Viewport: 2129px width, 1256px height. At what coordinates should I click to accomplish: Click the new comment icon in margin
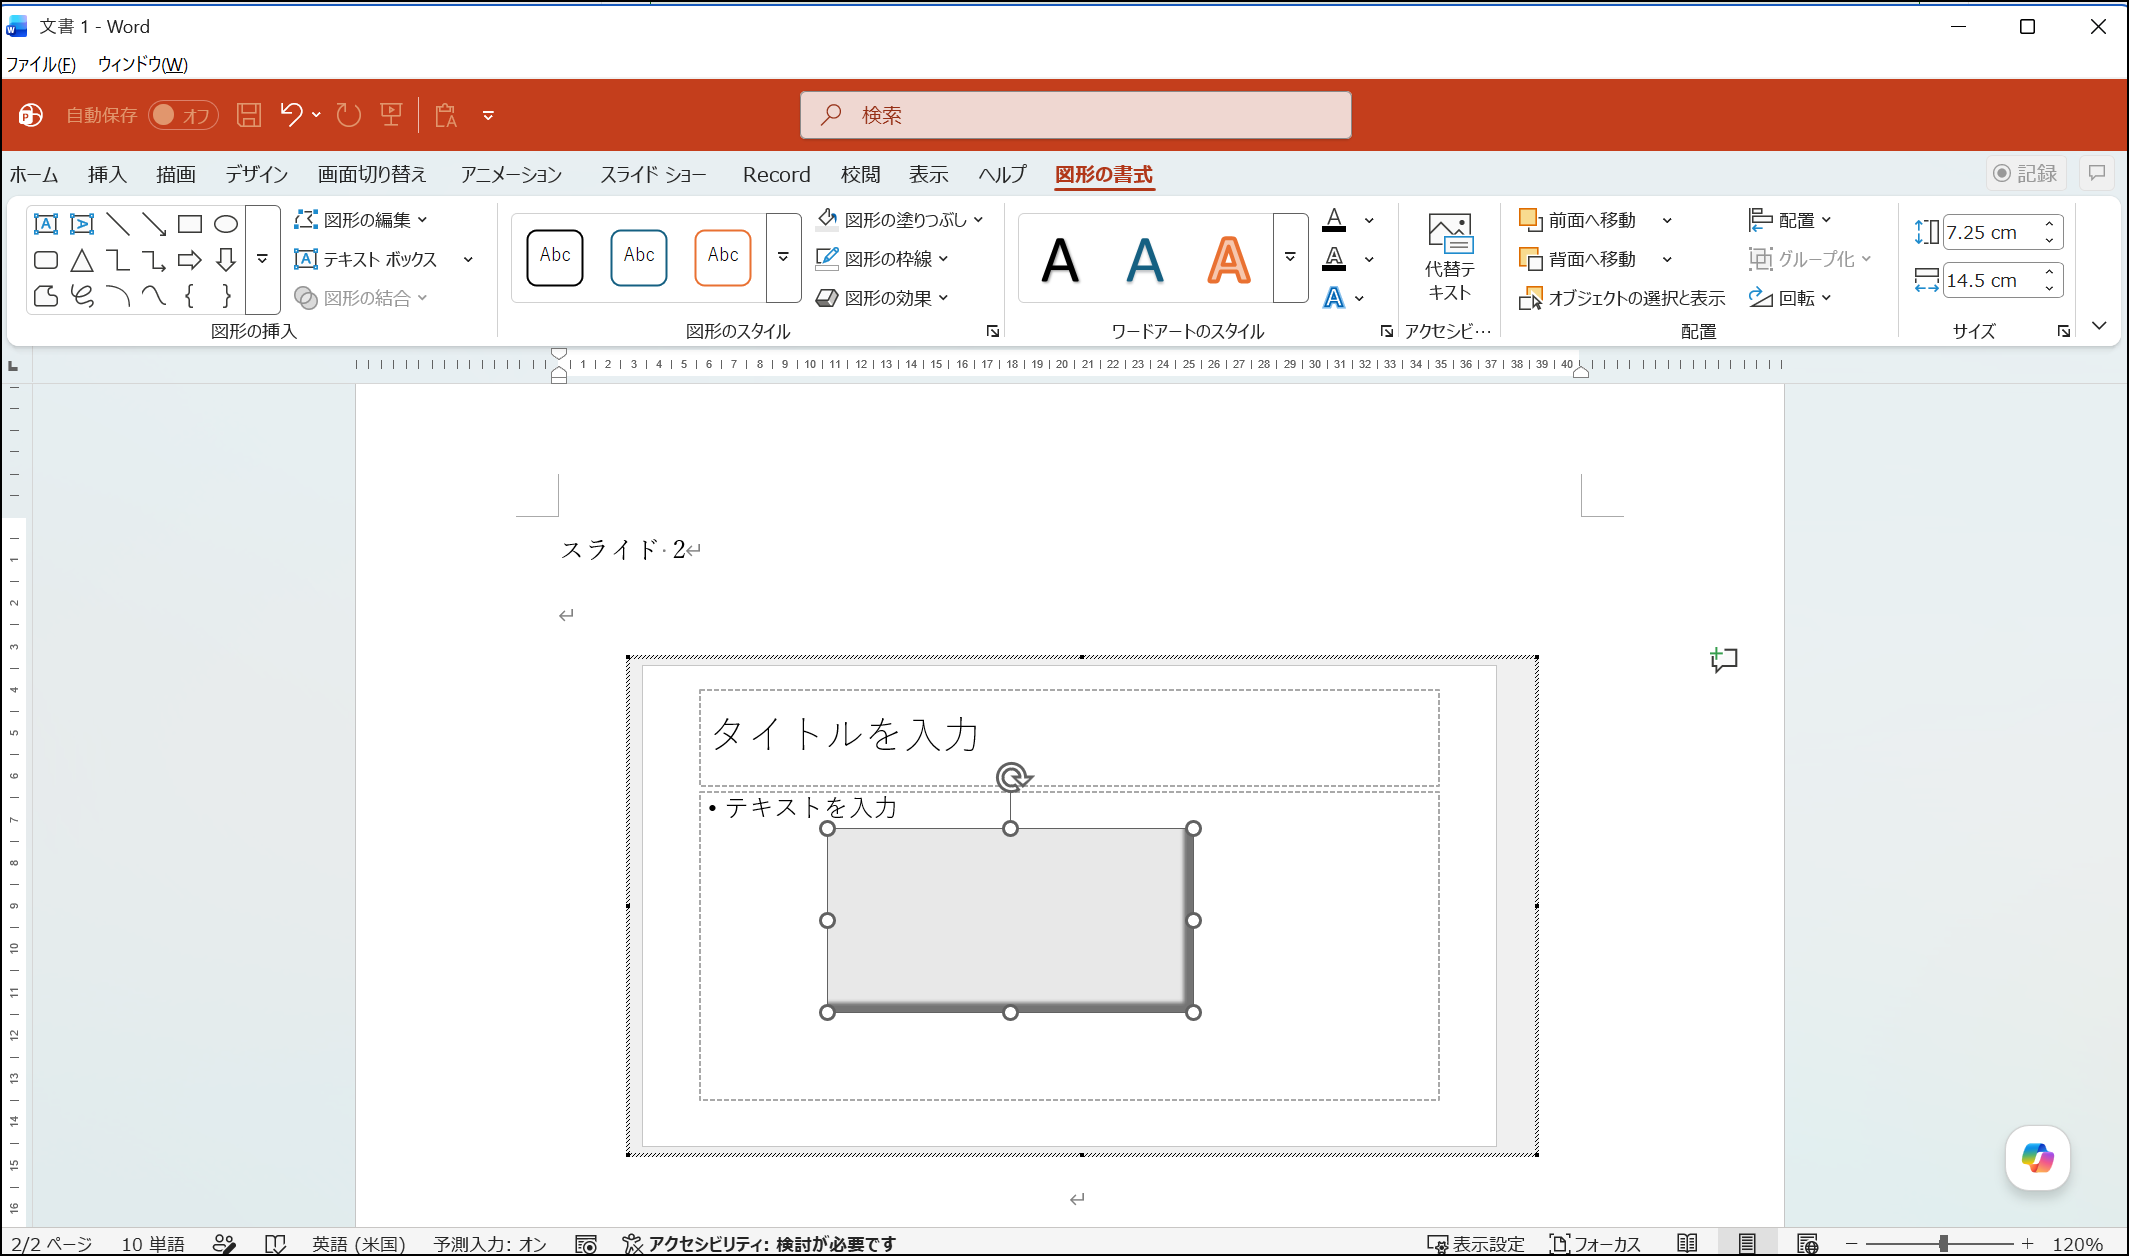(x=1724, y=660)
